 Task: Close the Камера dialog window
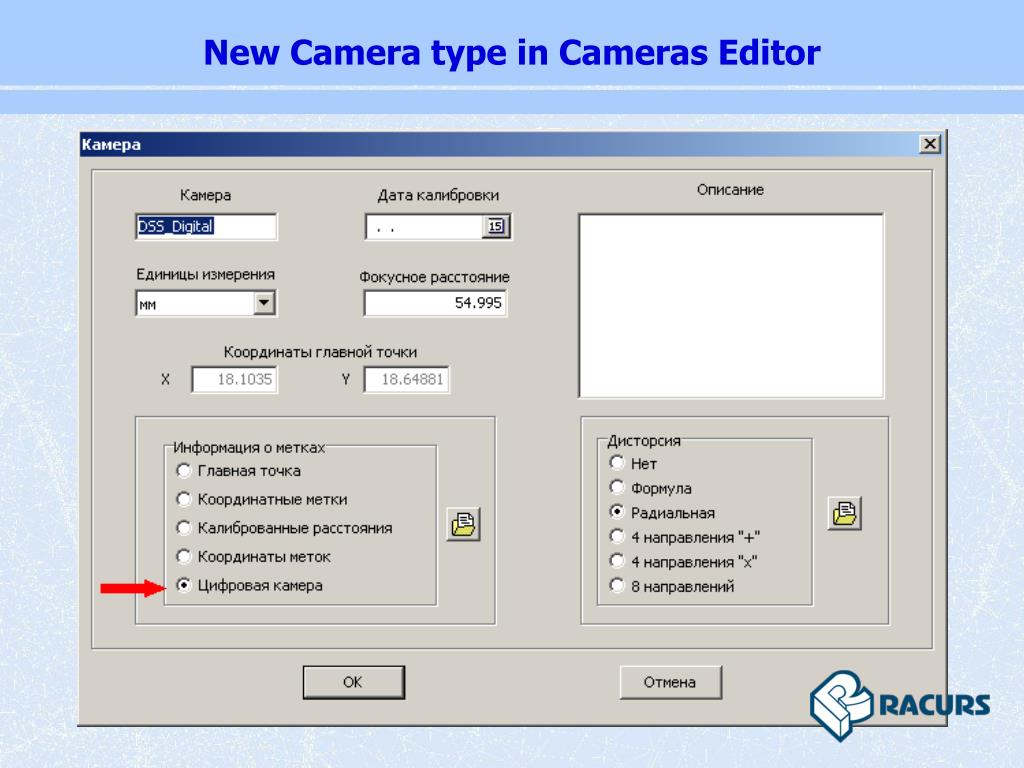930,145
